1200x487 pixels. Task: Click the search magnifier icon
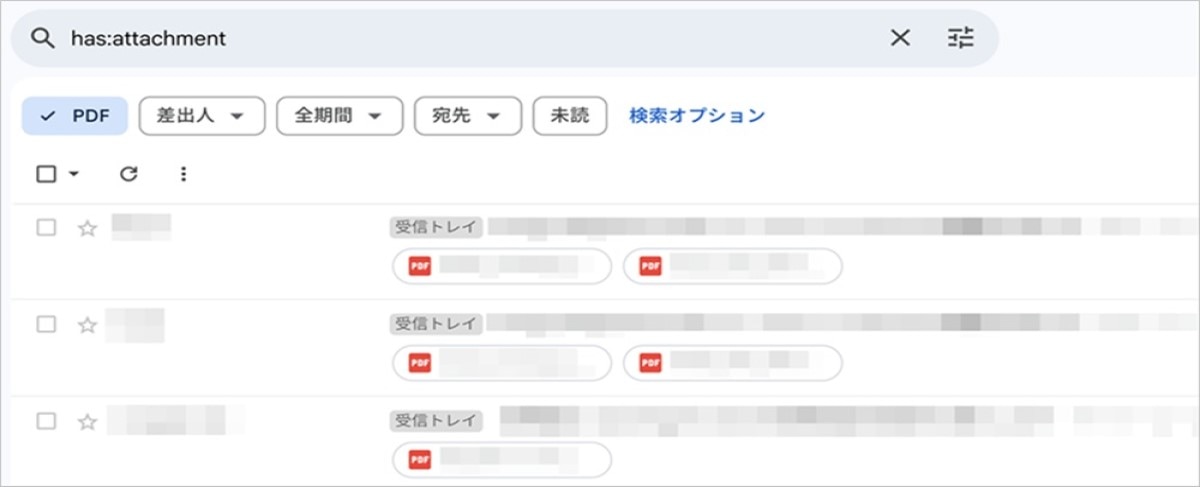[x=41, y=39]
